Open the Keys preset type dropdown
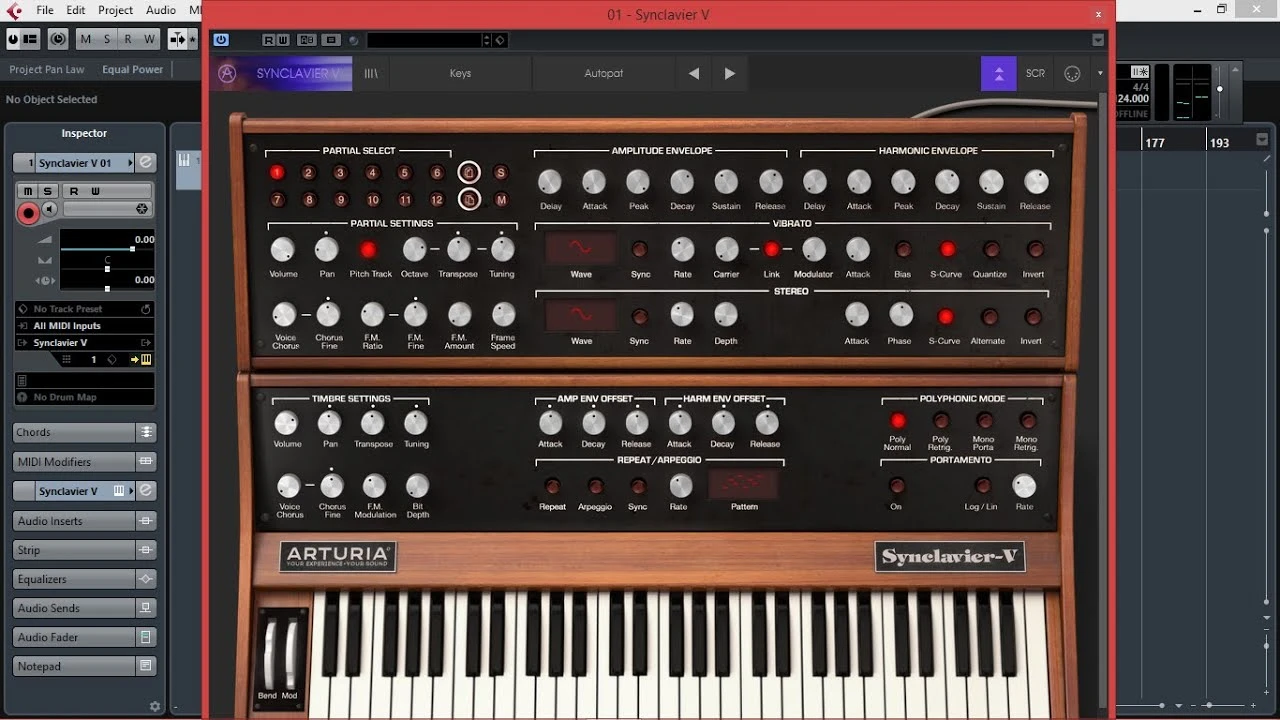 (x=460, y=73)
